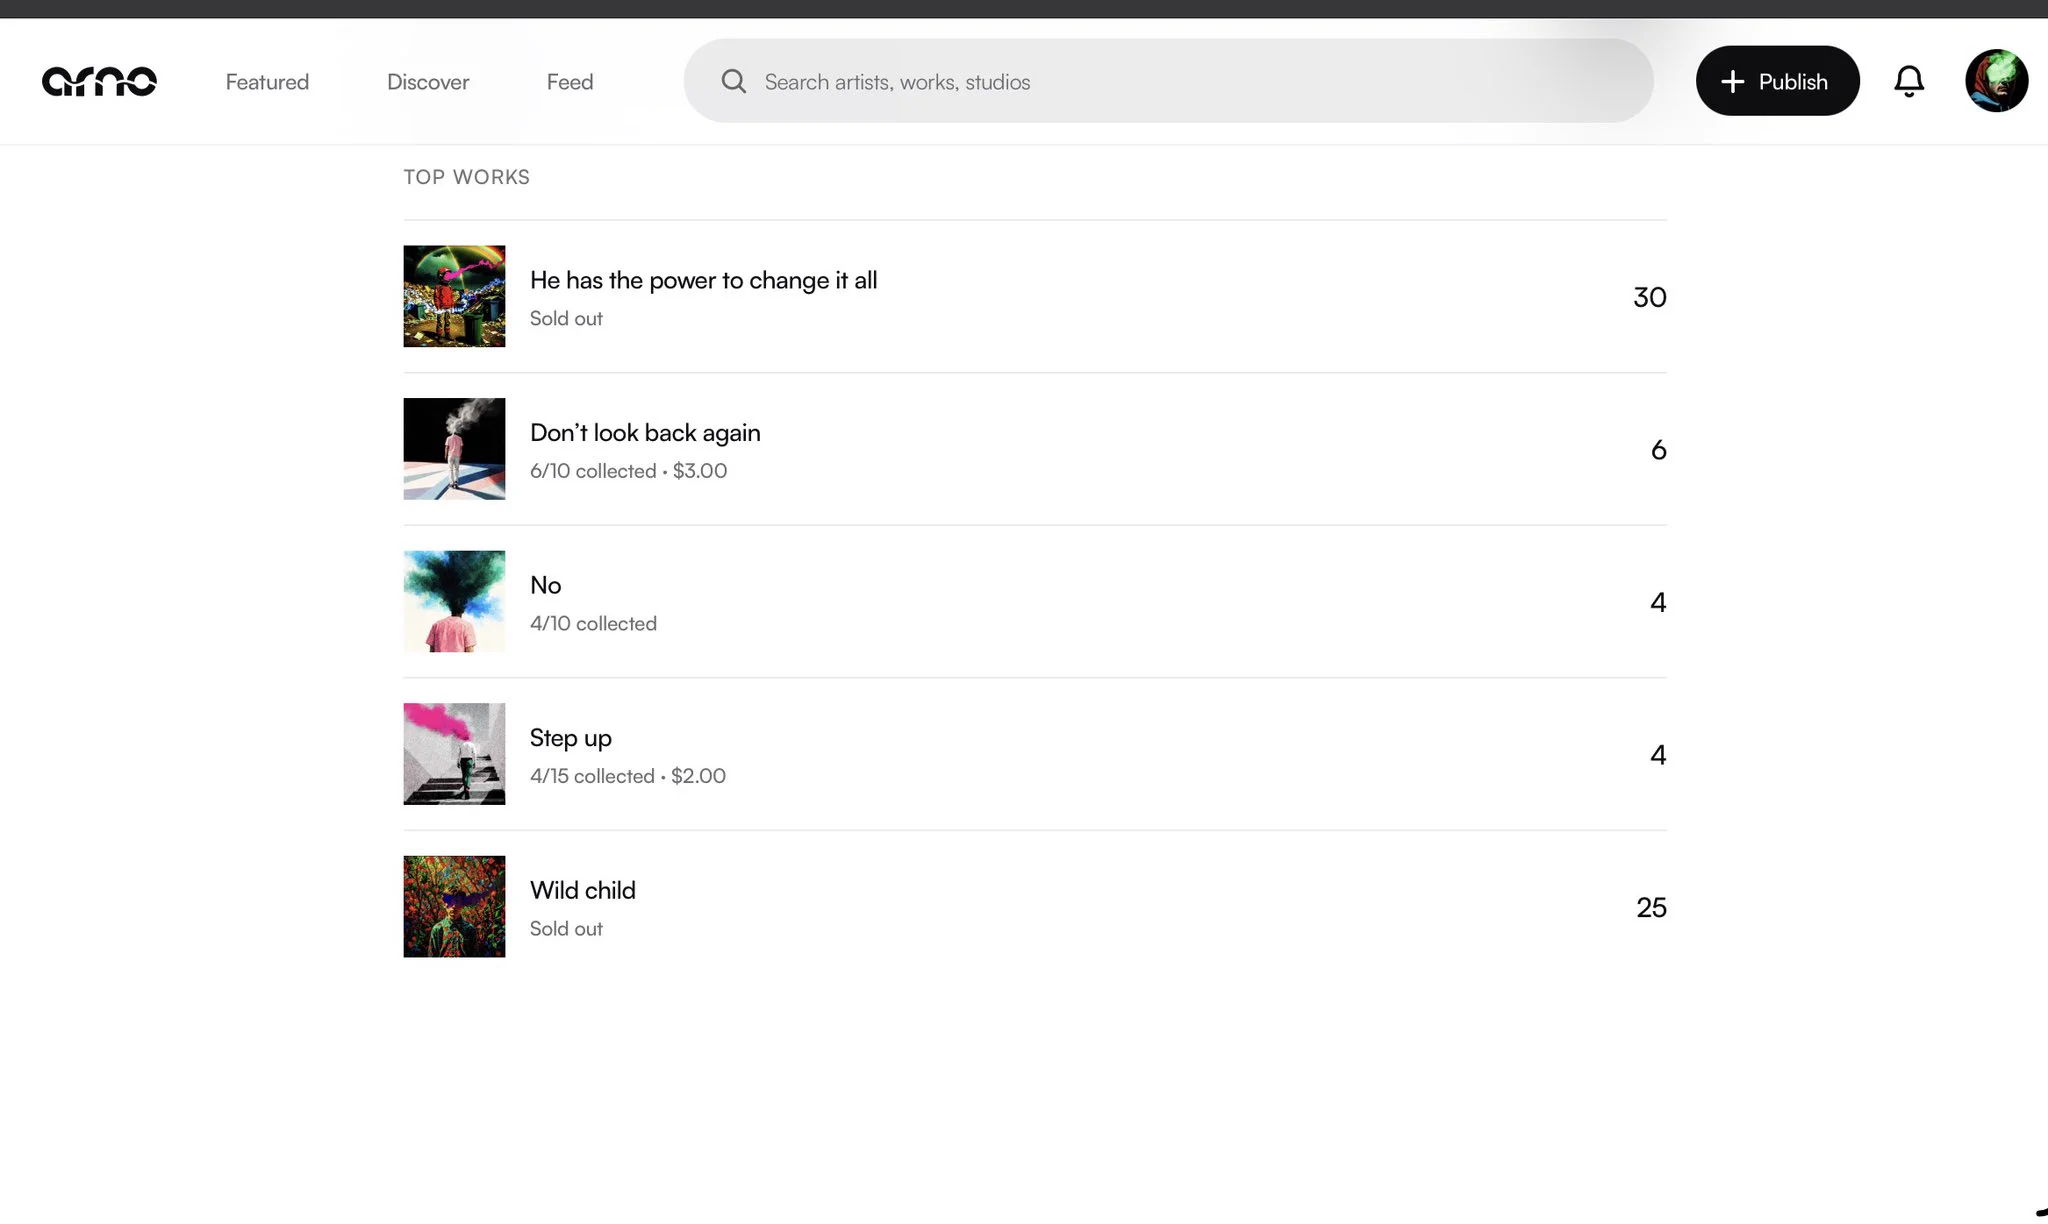Click '4/10 collected' under No

(593, 623)
